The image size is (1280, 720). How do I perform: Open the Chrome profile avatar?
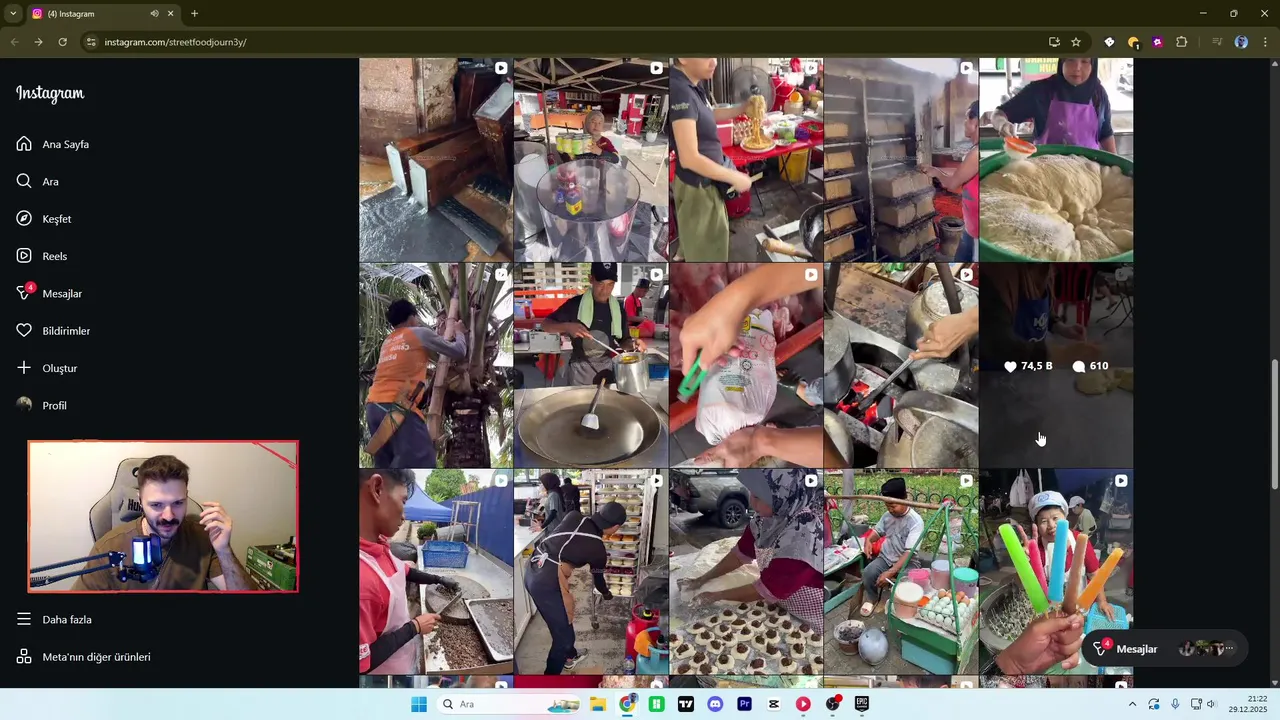[1241, 42]
